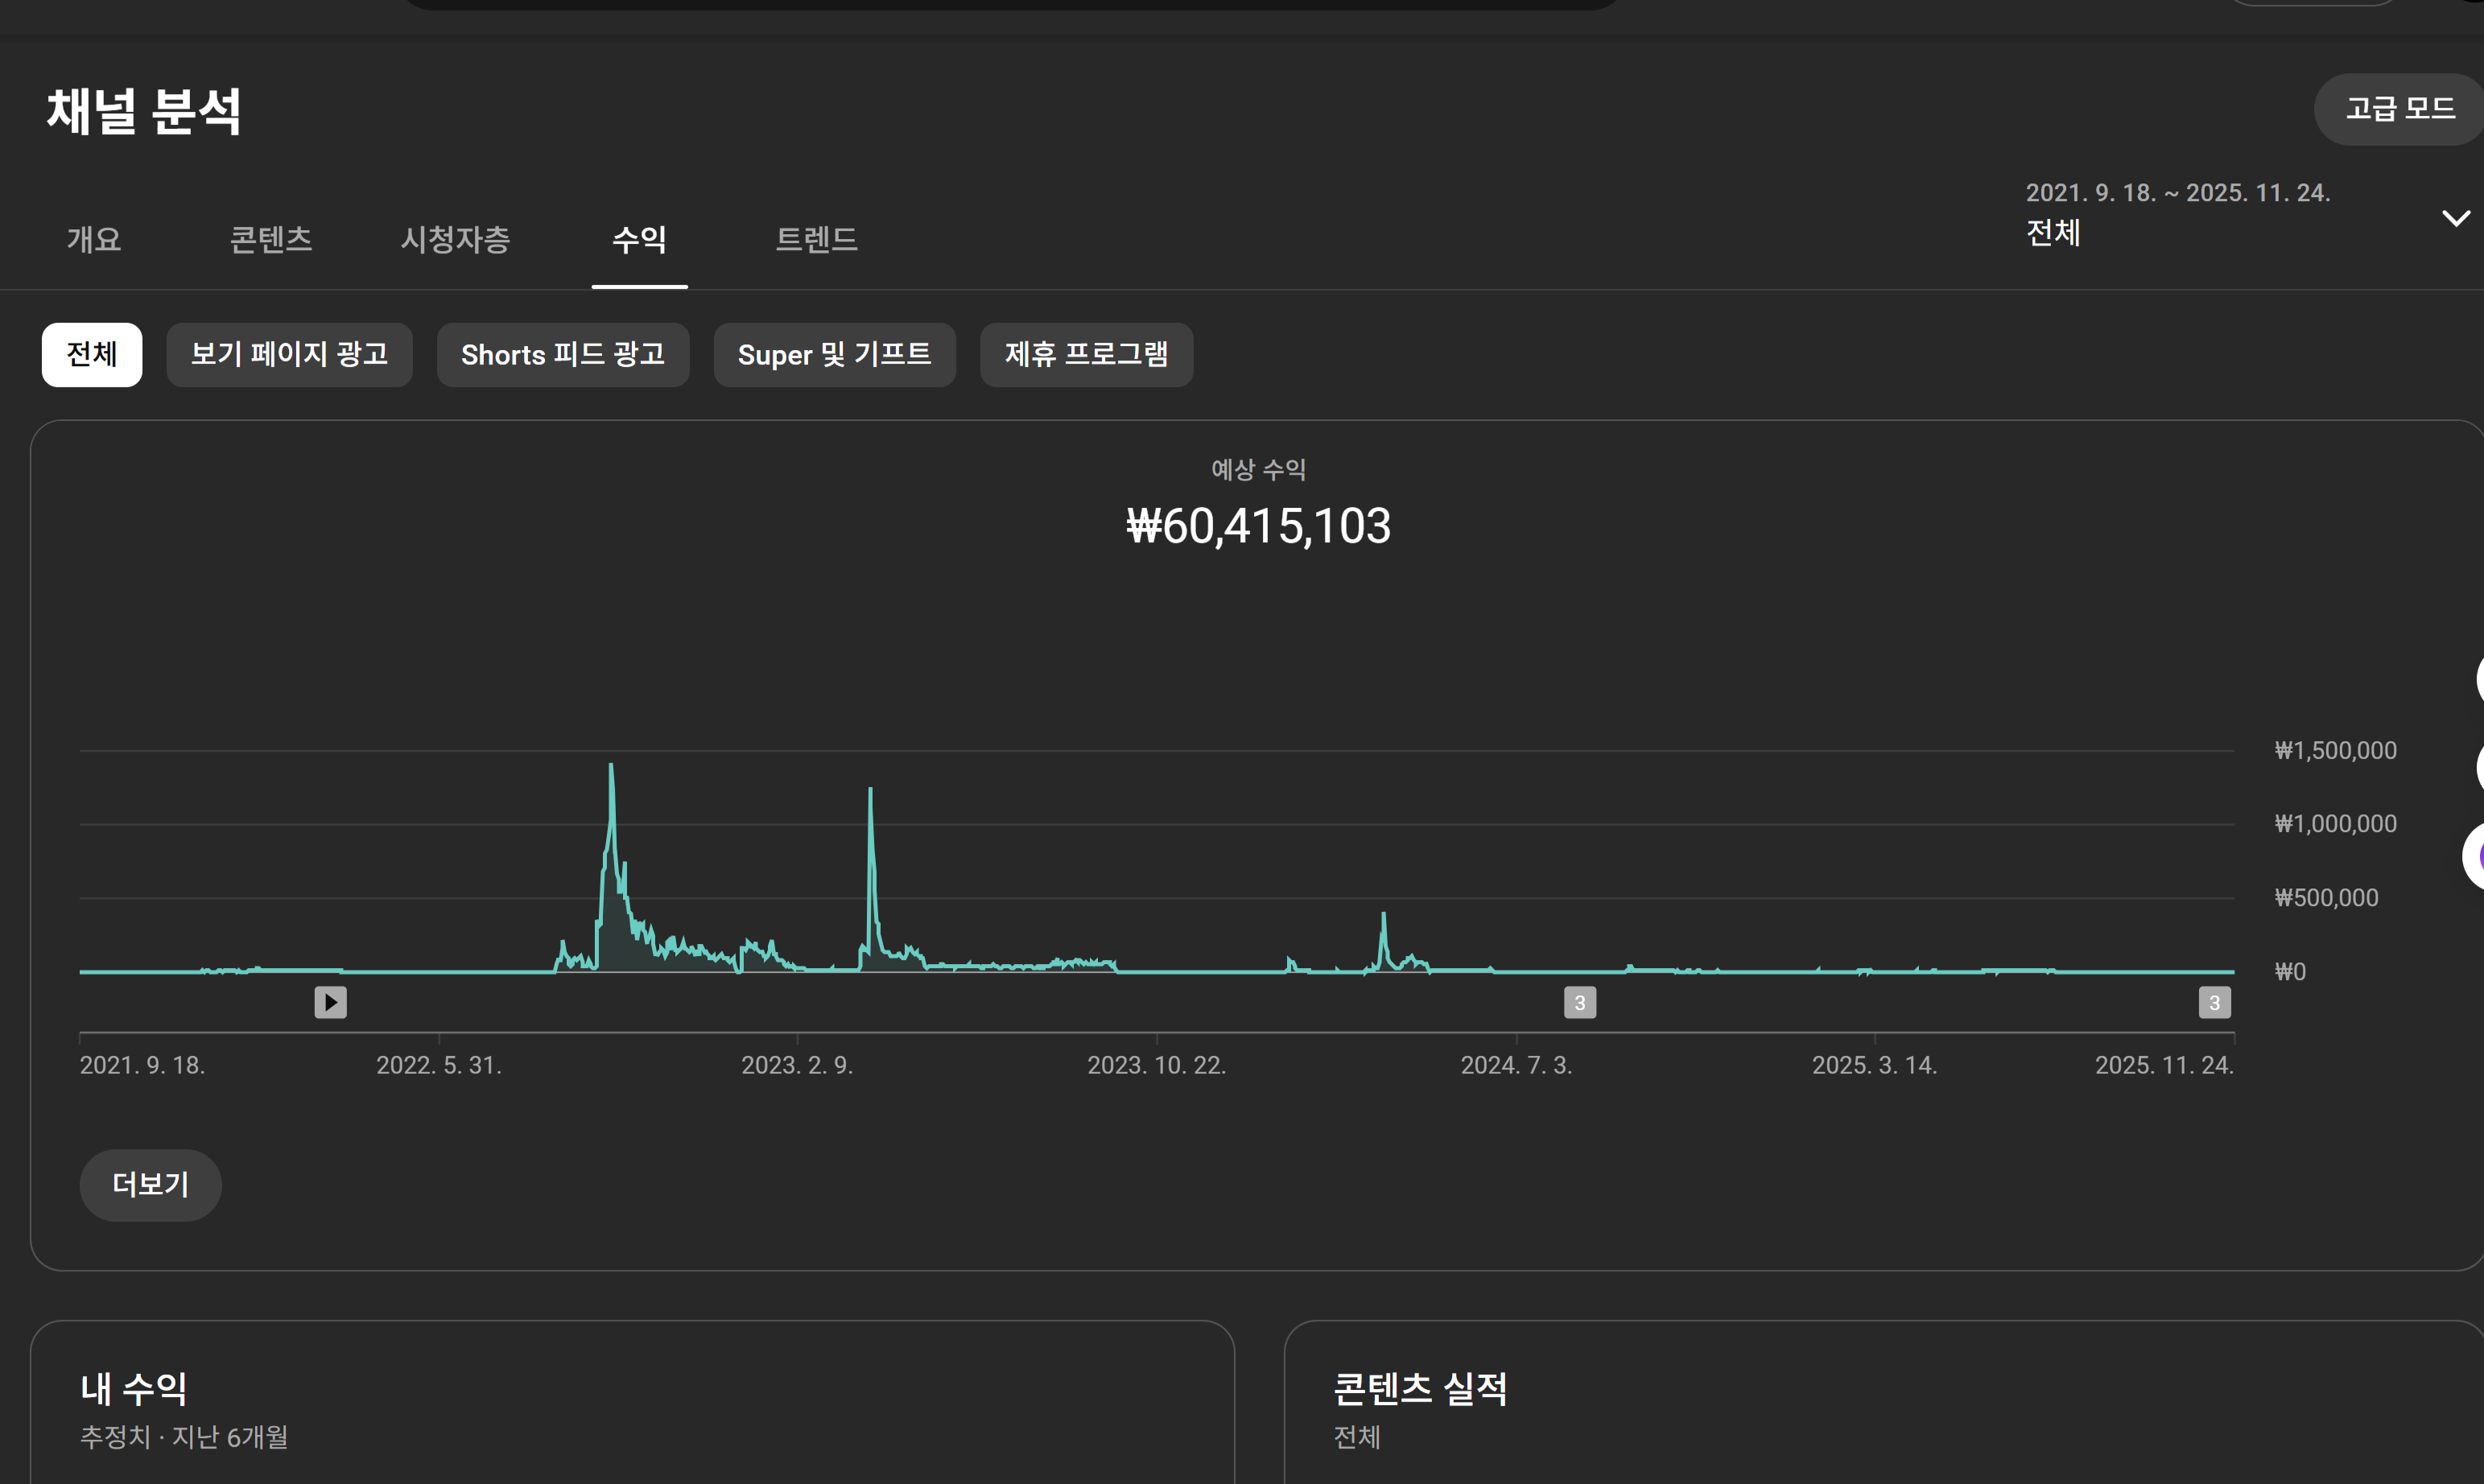Click the tallest revenue spike on chart
The image size is (2484, 1484).
[611, 767]
